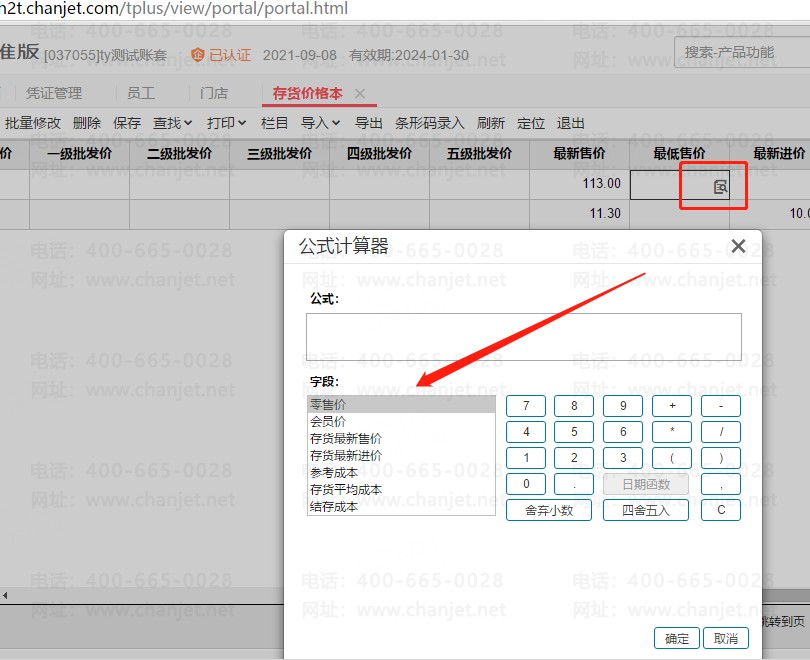Click the 已认证 badge icon

tap(197, 54)
